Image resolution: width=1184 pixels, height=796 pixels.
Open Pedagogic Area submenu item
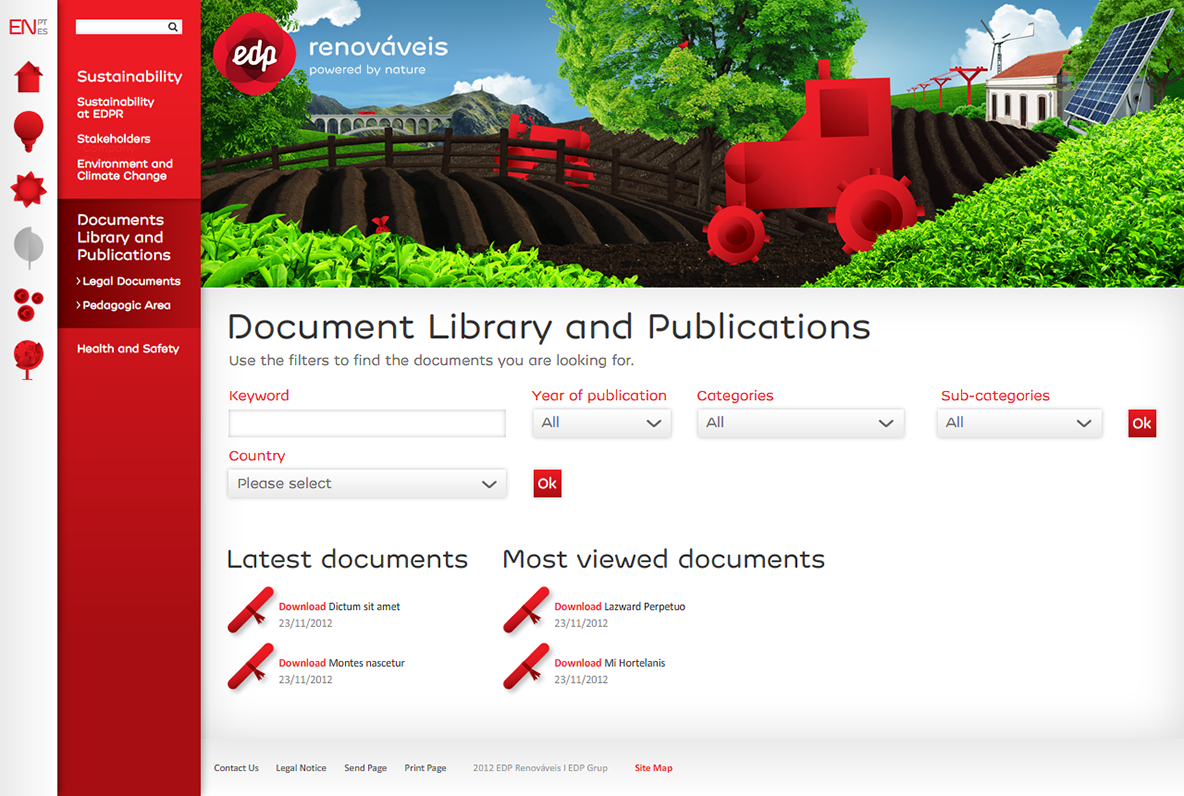123,305
